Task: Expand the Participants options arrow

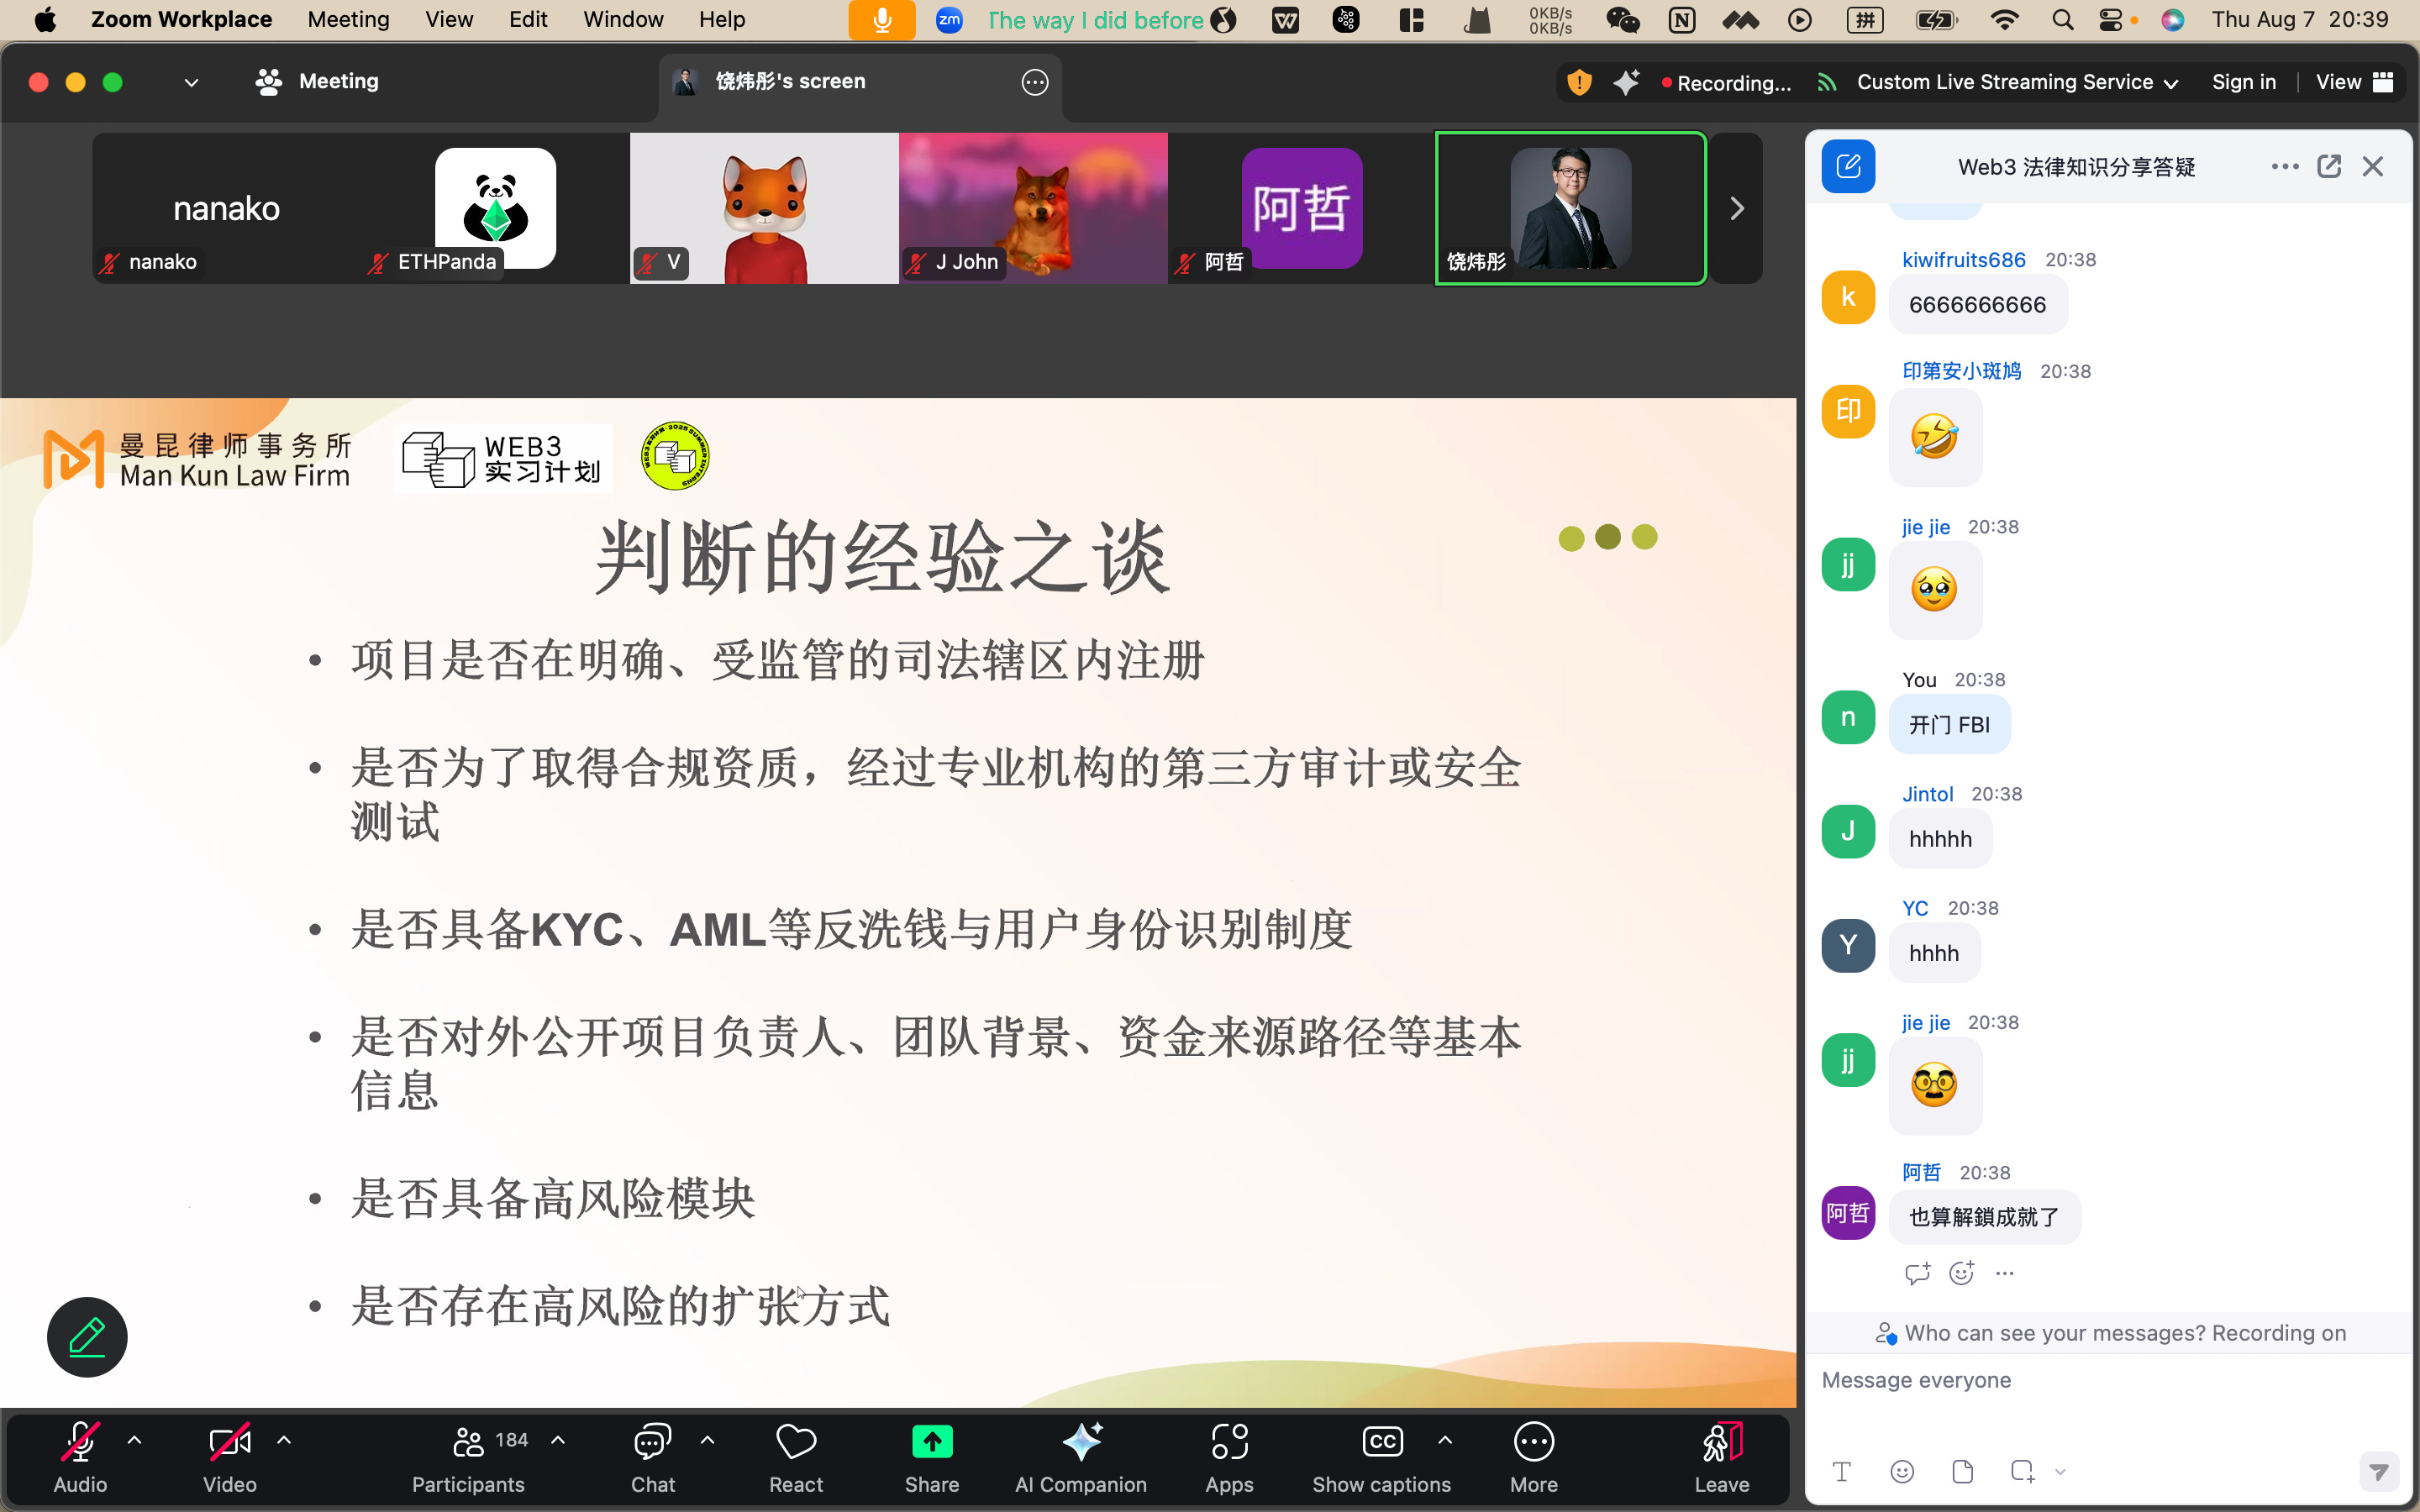Action: pos(558,1441)
